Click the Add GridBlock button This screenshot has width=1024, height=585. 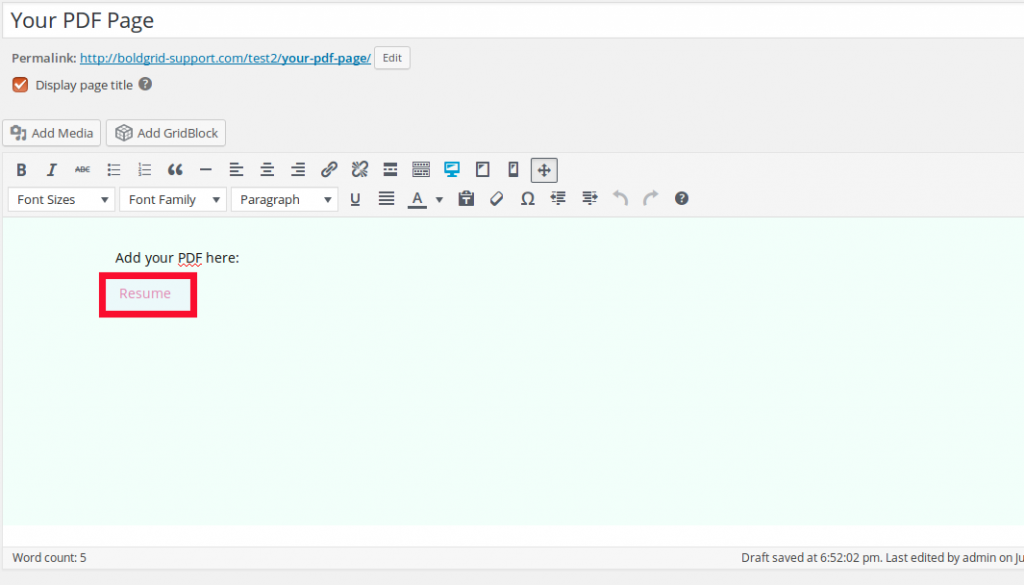[x=166, y=133]
